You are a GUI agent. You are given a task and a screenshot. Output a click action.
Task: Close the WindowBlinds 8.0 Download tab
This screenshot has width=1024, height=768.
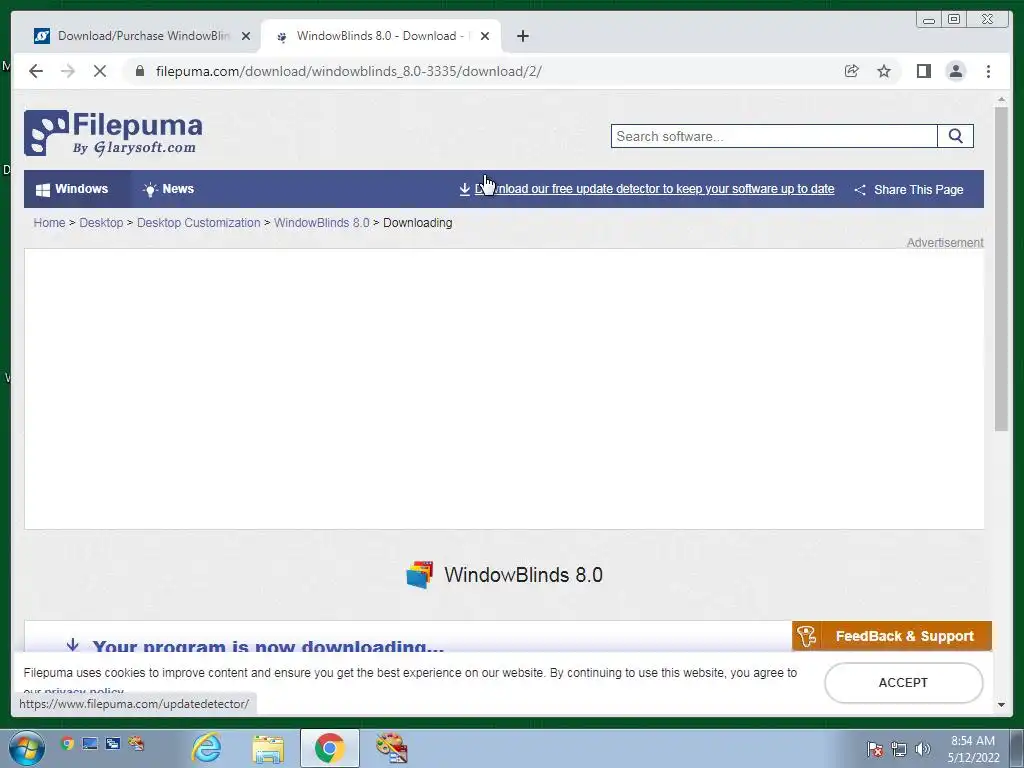(x=485, y=37)
